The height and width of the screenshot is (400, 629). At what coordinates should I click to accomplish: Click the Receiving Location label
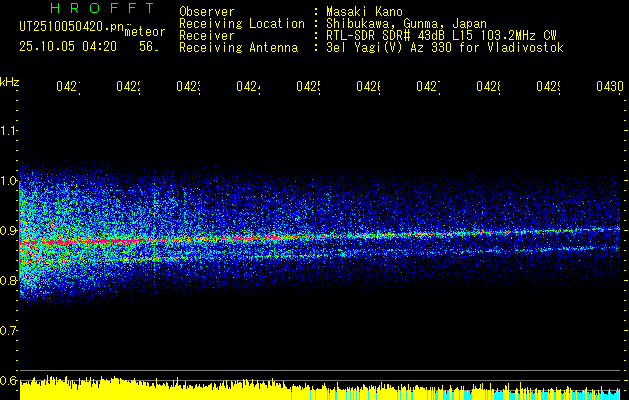pyautogui.click(x=242, y=23)
